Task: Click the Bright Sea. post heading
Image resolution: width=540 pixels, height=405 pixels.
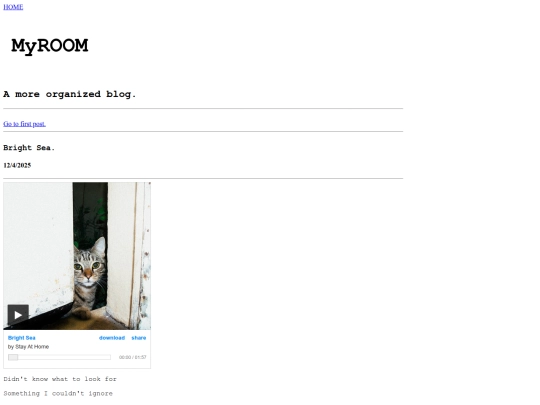Action: (29, 148)
